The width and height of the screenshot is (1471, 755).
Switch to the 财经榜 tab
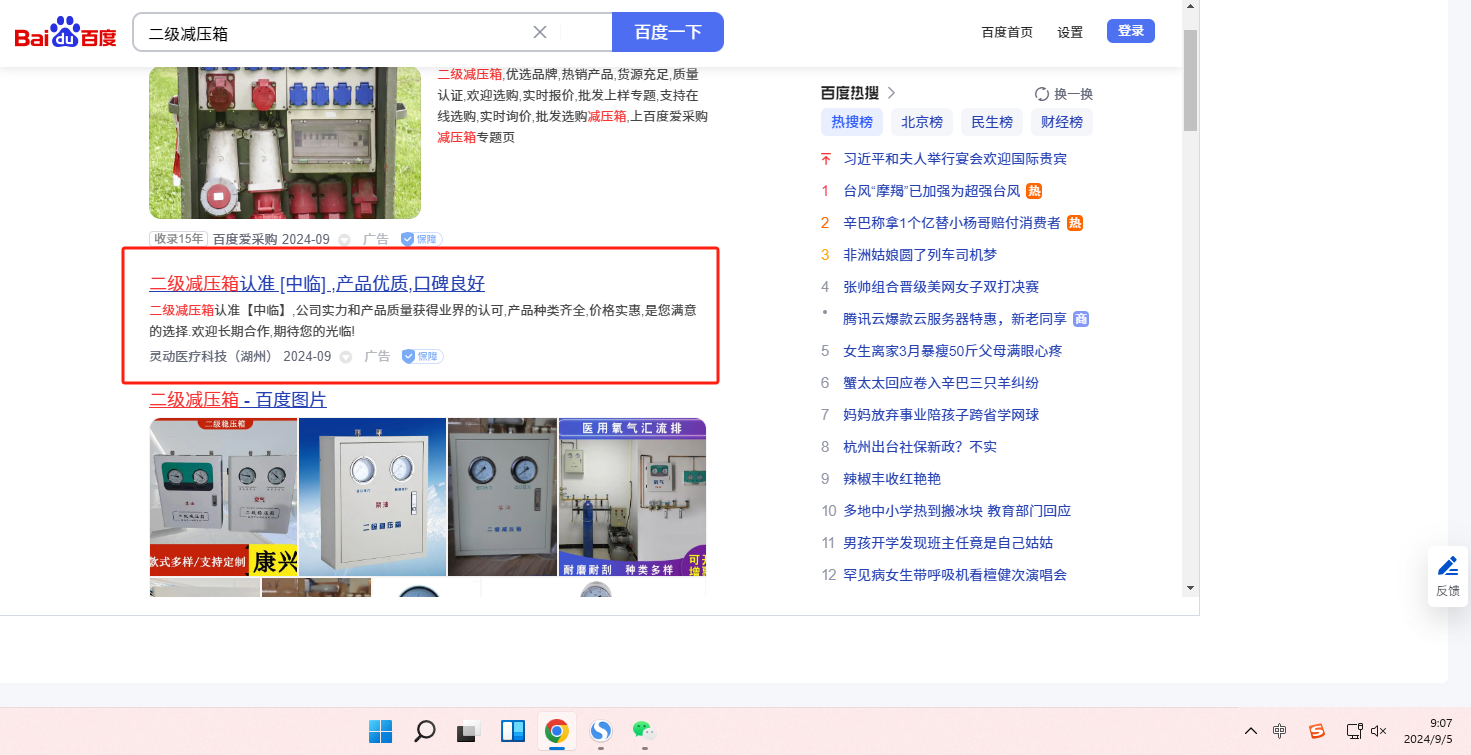pos(1062,122)
